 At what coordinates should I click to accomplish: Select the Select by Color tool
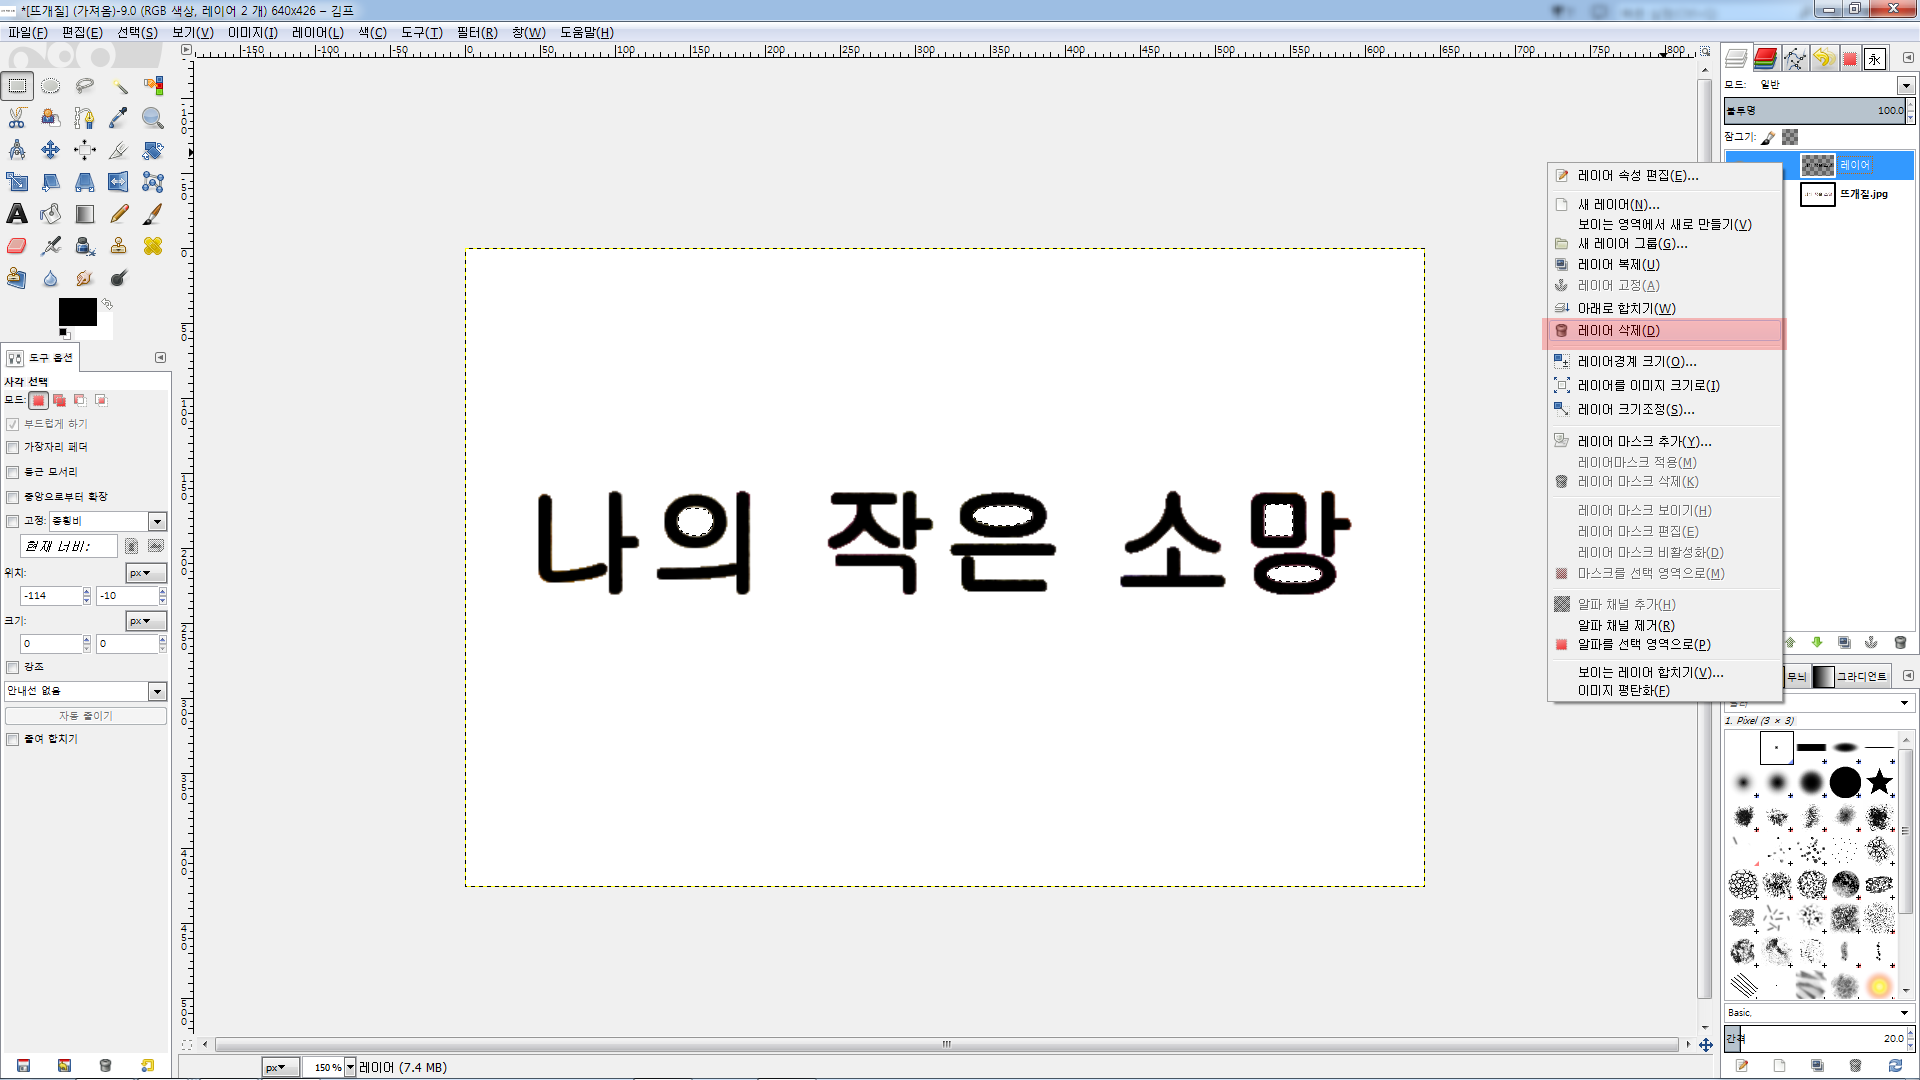(153, 86)
